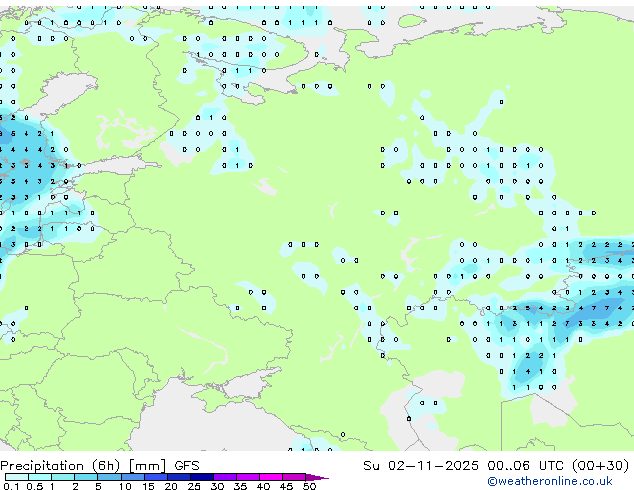The width and height of the screenshot is (634, 490).
Task: Click the '(6h)' interval text in title
Action: (106, 466)
